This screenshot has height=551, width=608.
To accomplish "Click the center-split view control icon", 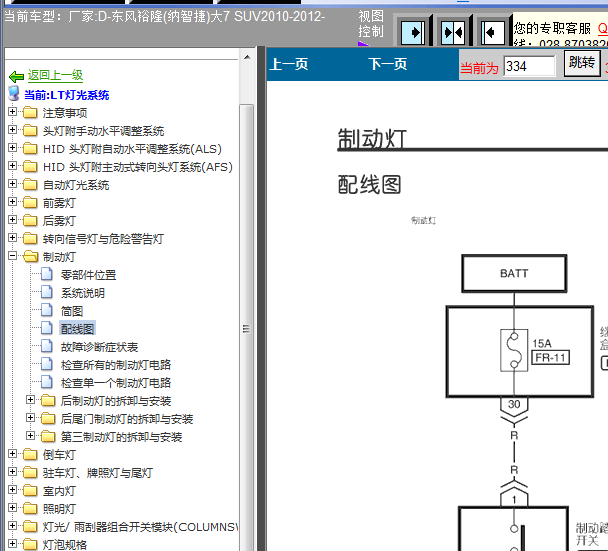I will (453, 33).
